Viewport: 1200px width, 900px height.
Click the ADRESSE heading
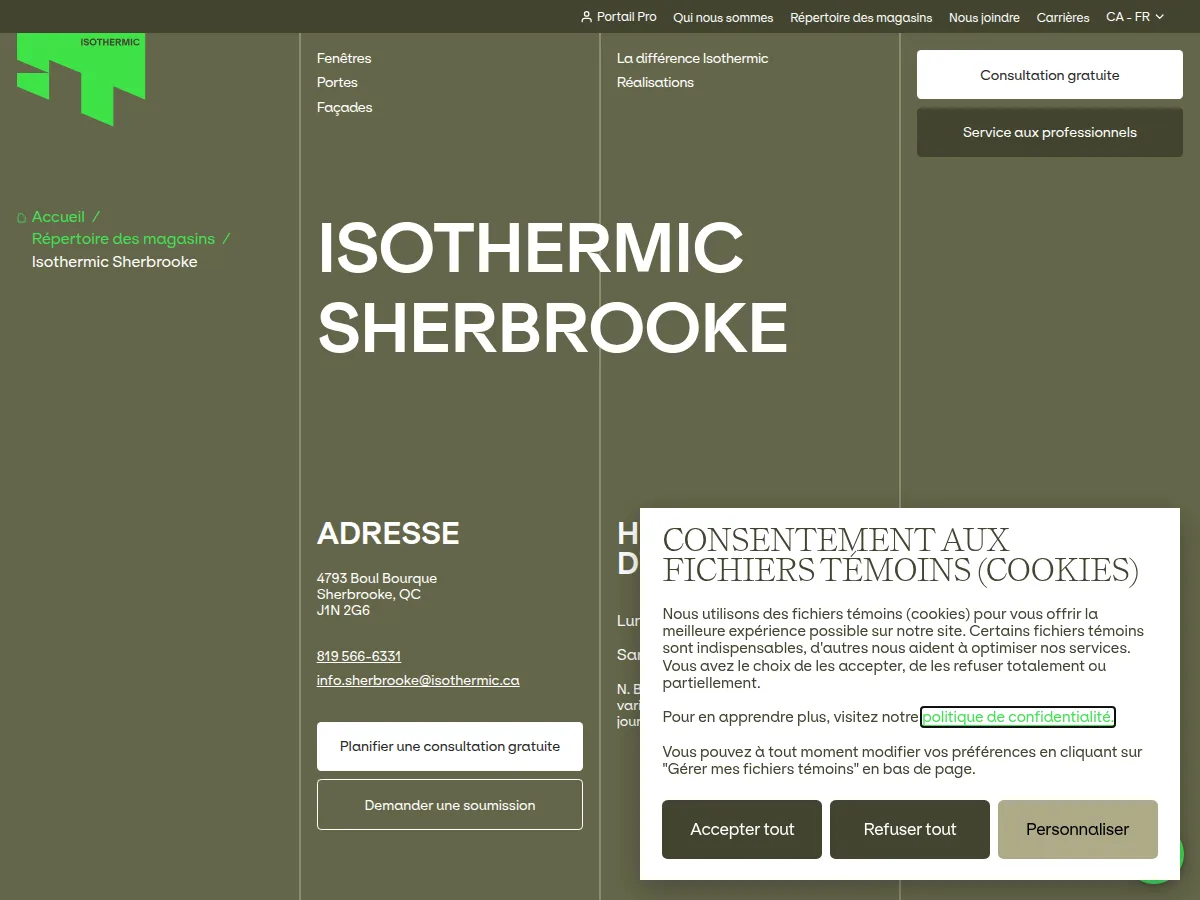point(388,534)
